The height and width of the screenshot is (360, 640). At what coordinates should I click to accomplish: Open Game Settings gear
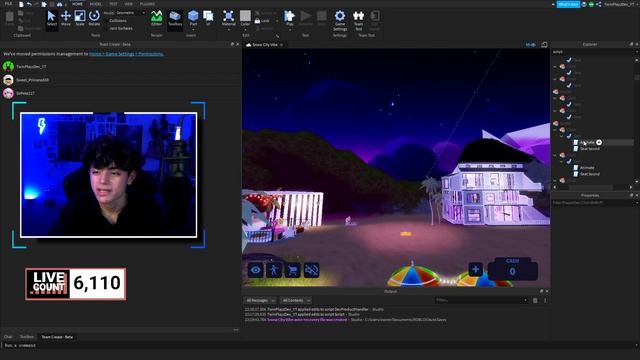pos(340,20)
